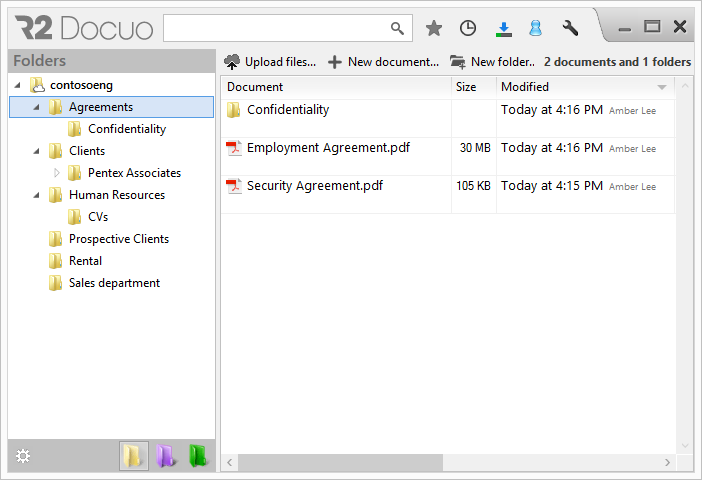Toggle sort arrow on Modified column
The image size is (702, 480).
(662, 87)
